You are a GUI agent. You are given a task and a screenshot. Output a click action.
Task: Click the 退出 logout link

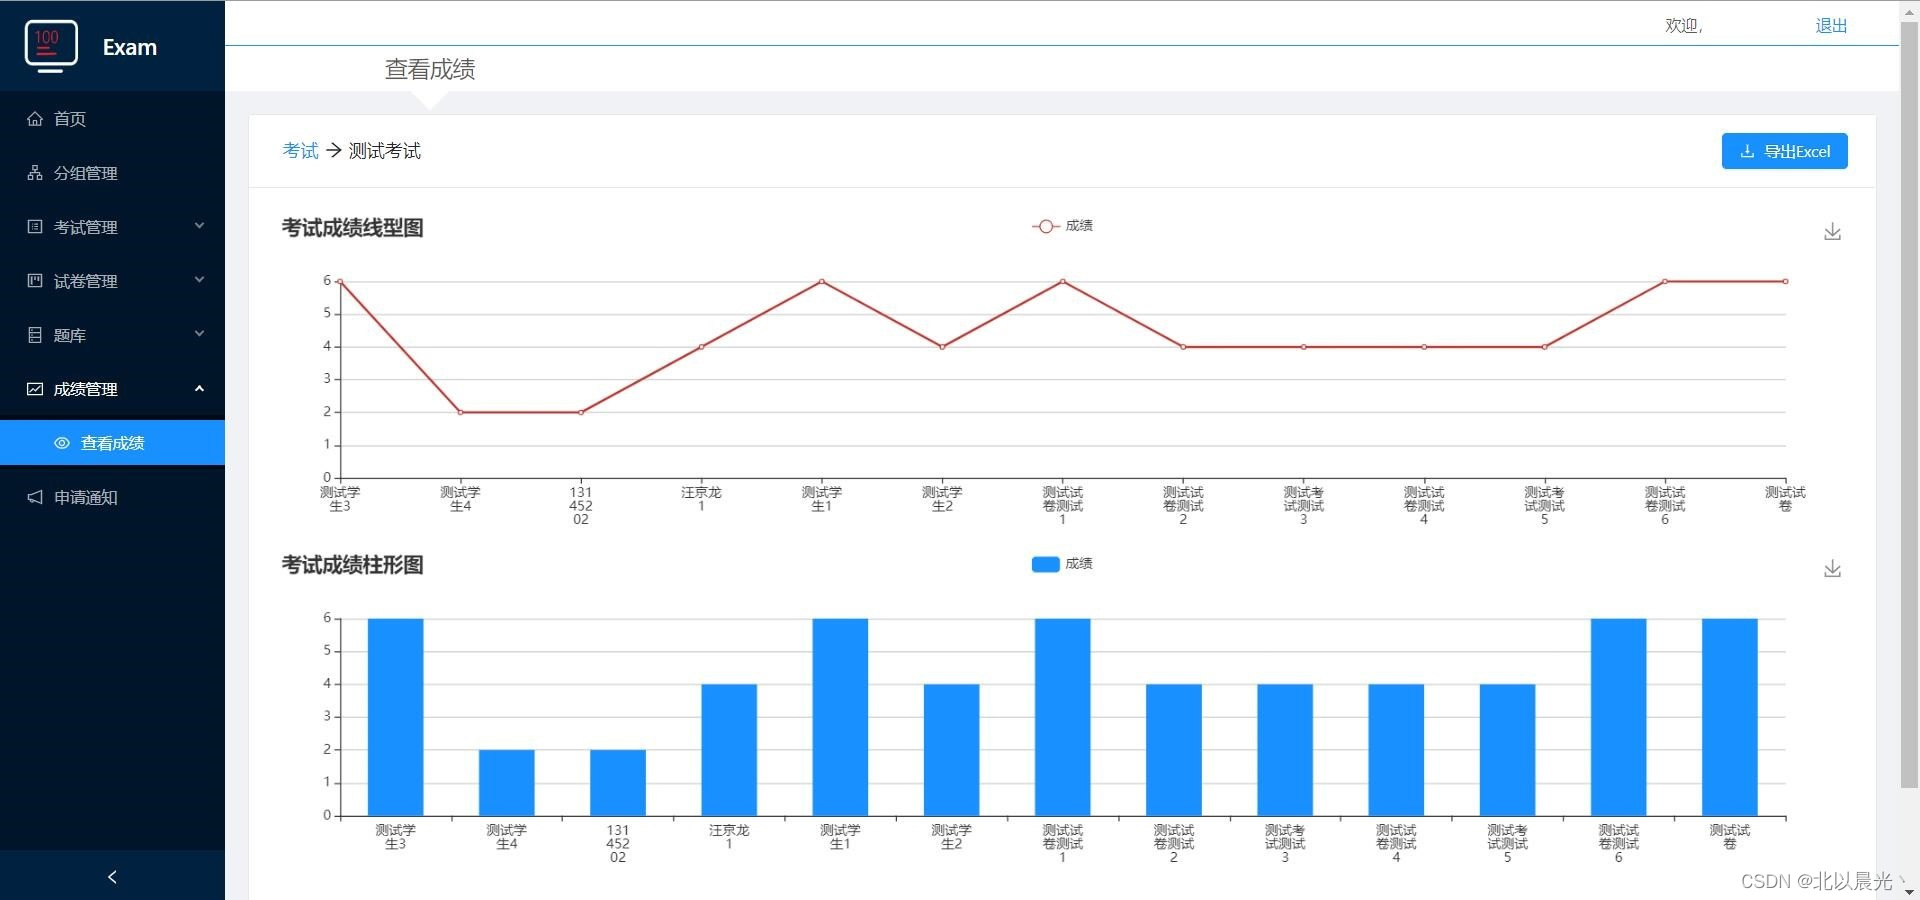[1831, 26]
